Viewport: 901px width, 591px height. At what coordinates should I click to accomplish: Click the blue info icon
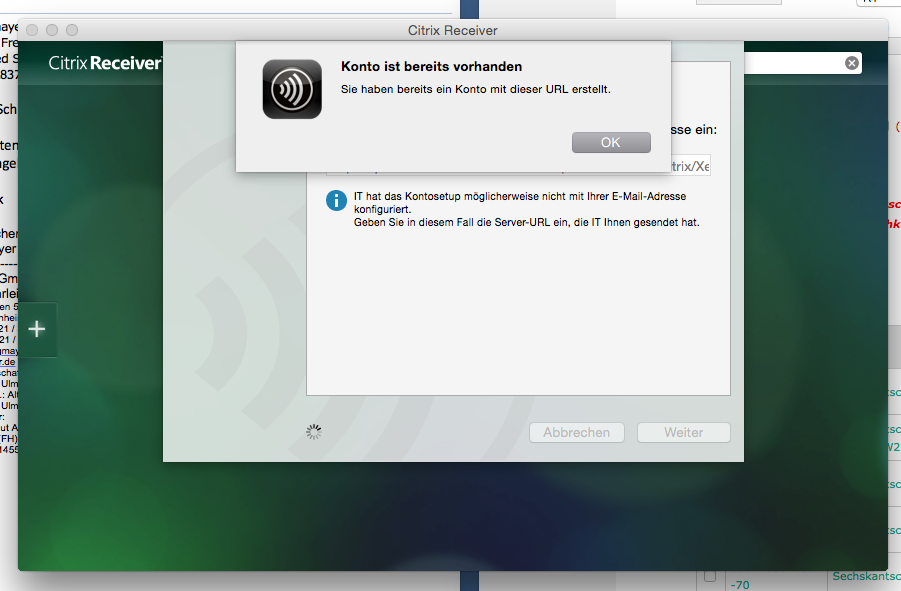pos(336,200)
